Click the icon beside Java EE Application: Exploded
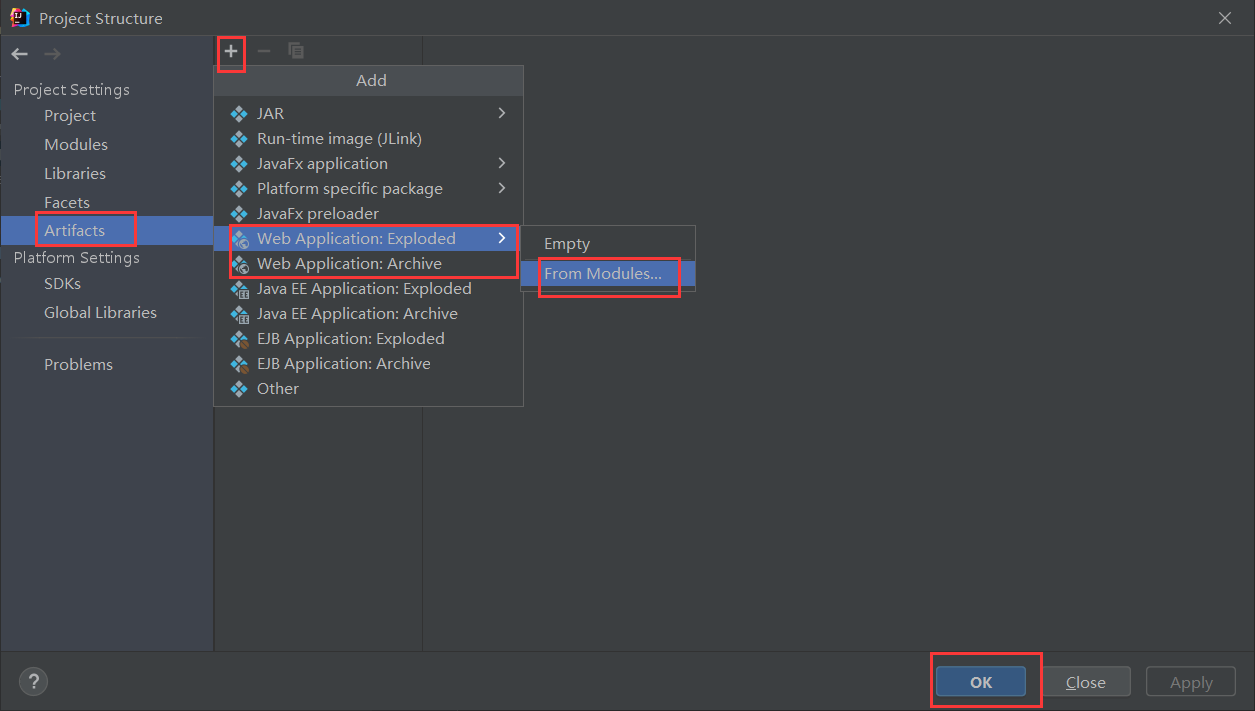This screenshot has width=1255, height=711. click(x=239, y=289)
